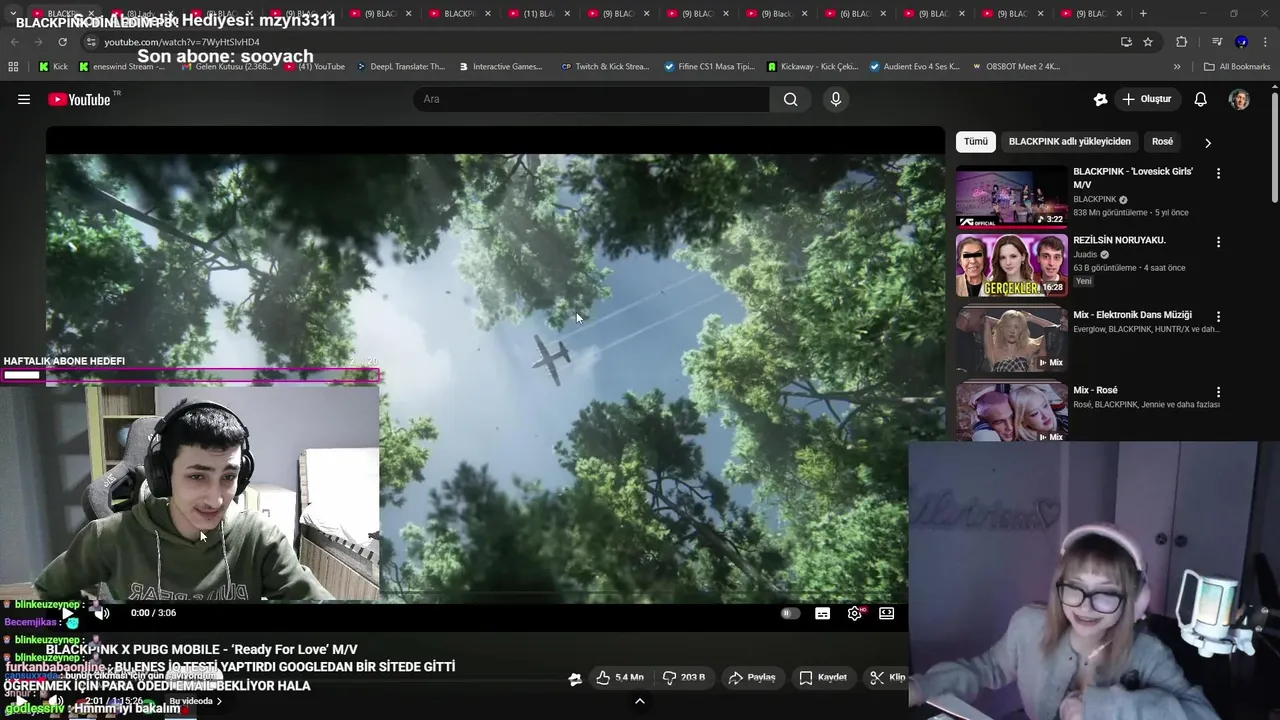Open the 'Lovesick Girls' M/V thumbnail
1280x720 pixels.
click(1011, 197)
